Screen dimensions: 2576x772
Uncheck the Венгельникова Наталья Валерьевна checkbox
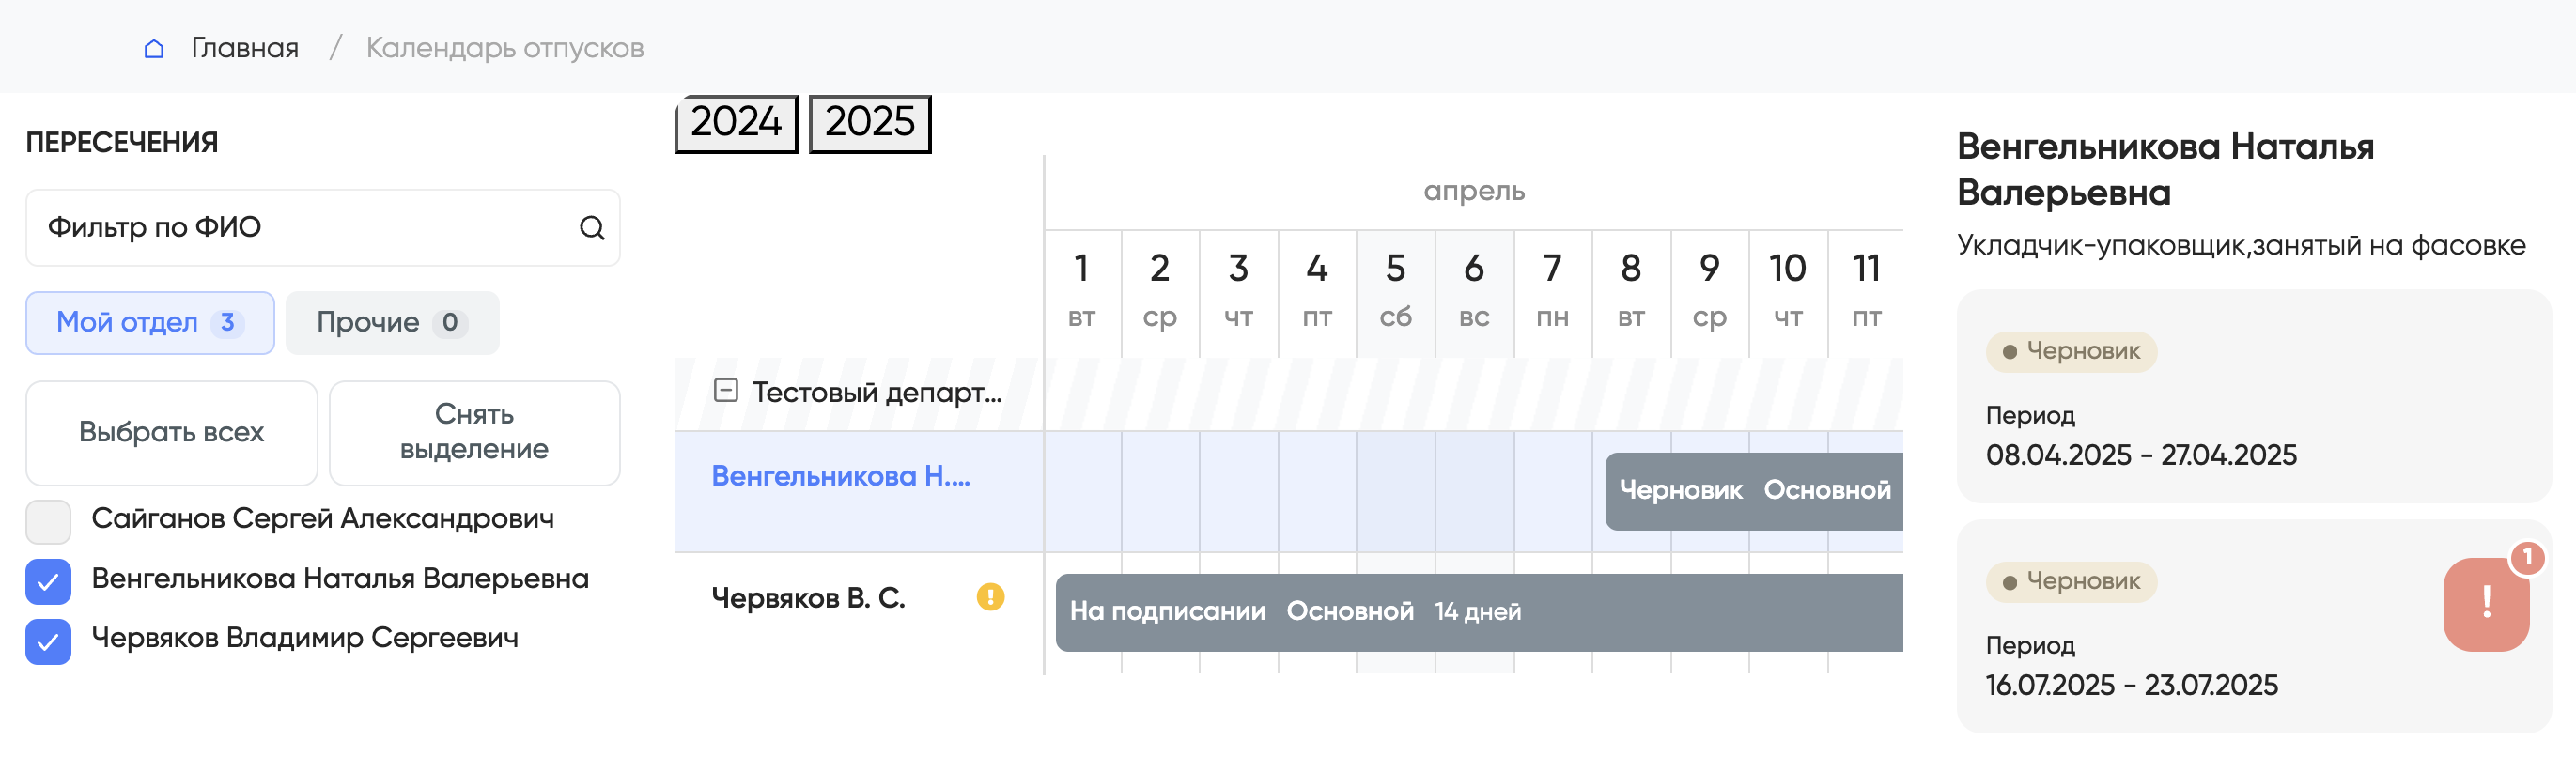point(48,581)
